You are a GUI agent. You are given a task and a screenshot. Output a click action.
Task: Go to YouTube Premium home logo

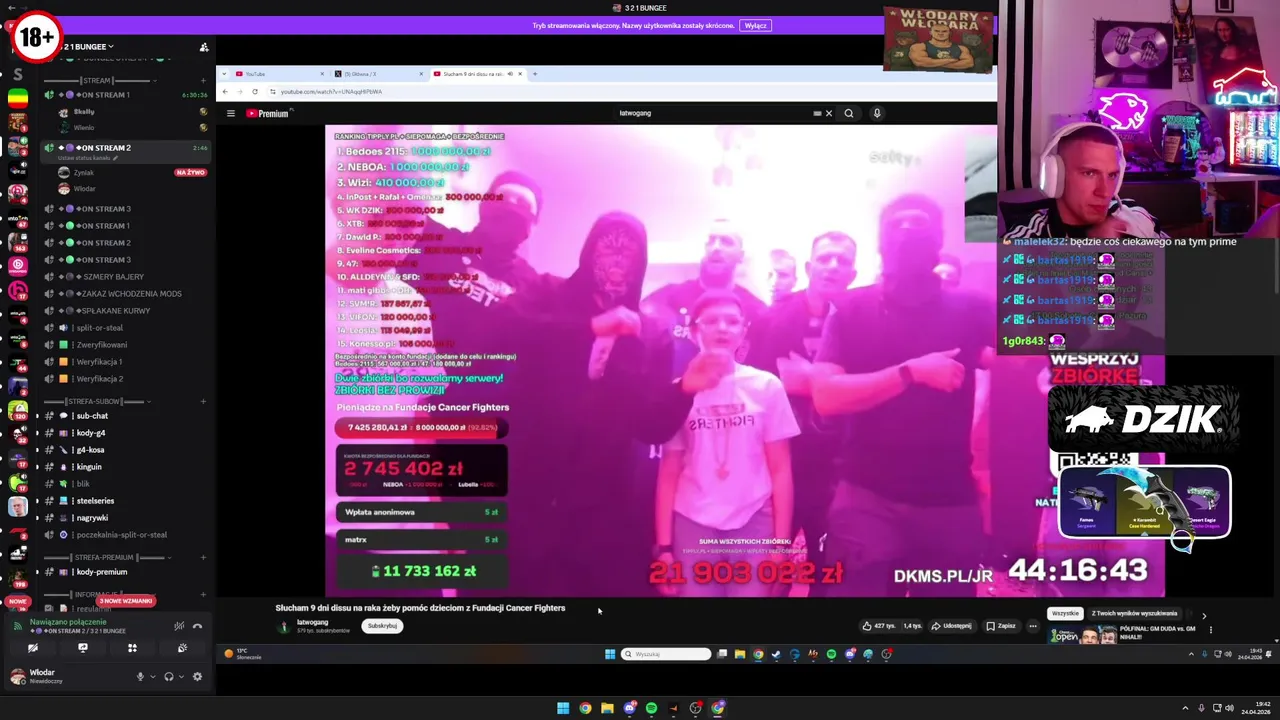pos(267,114)
